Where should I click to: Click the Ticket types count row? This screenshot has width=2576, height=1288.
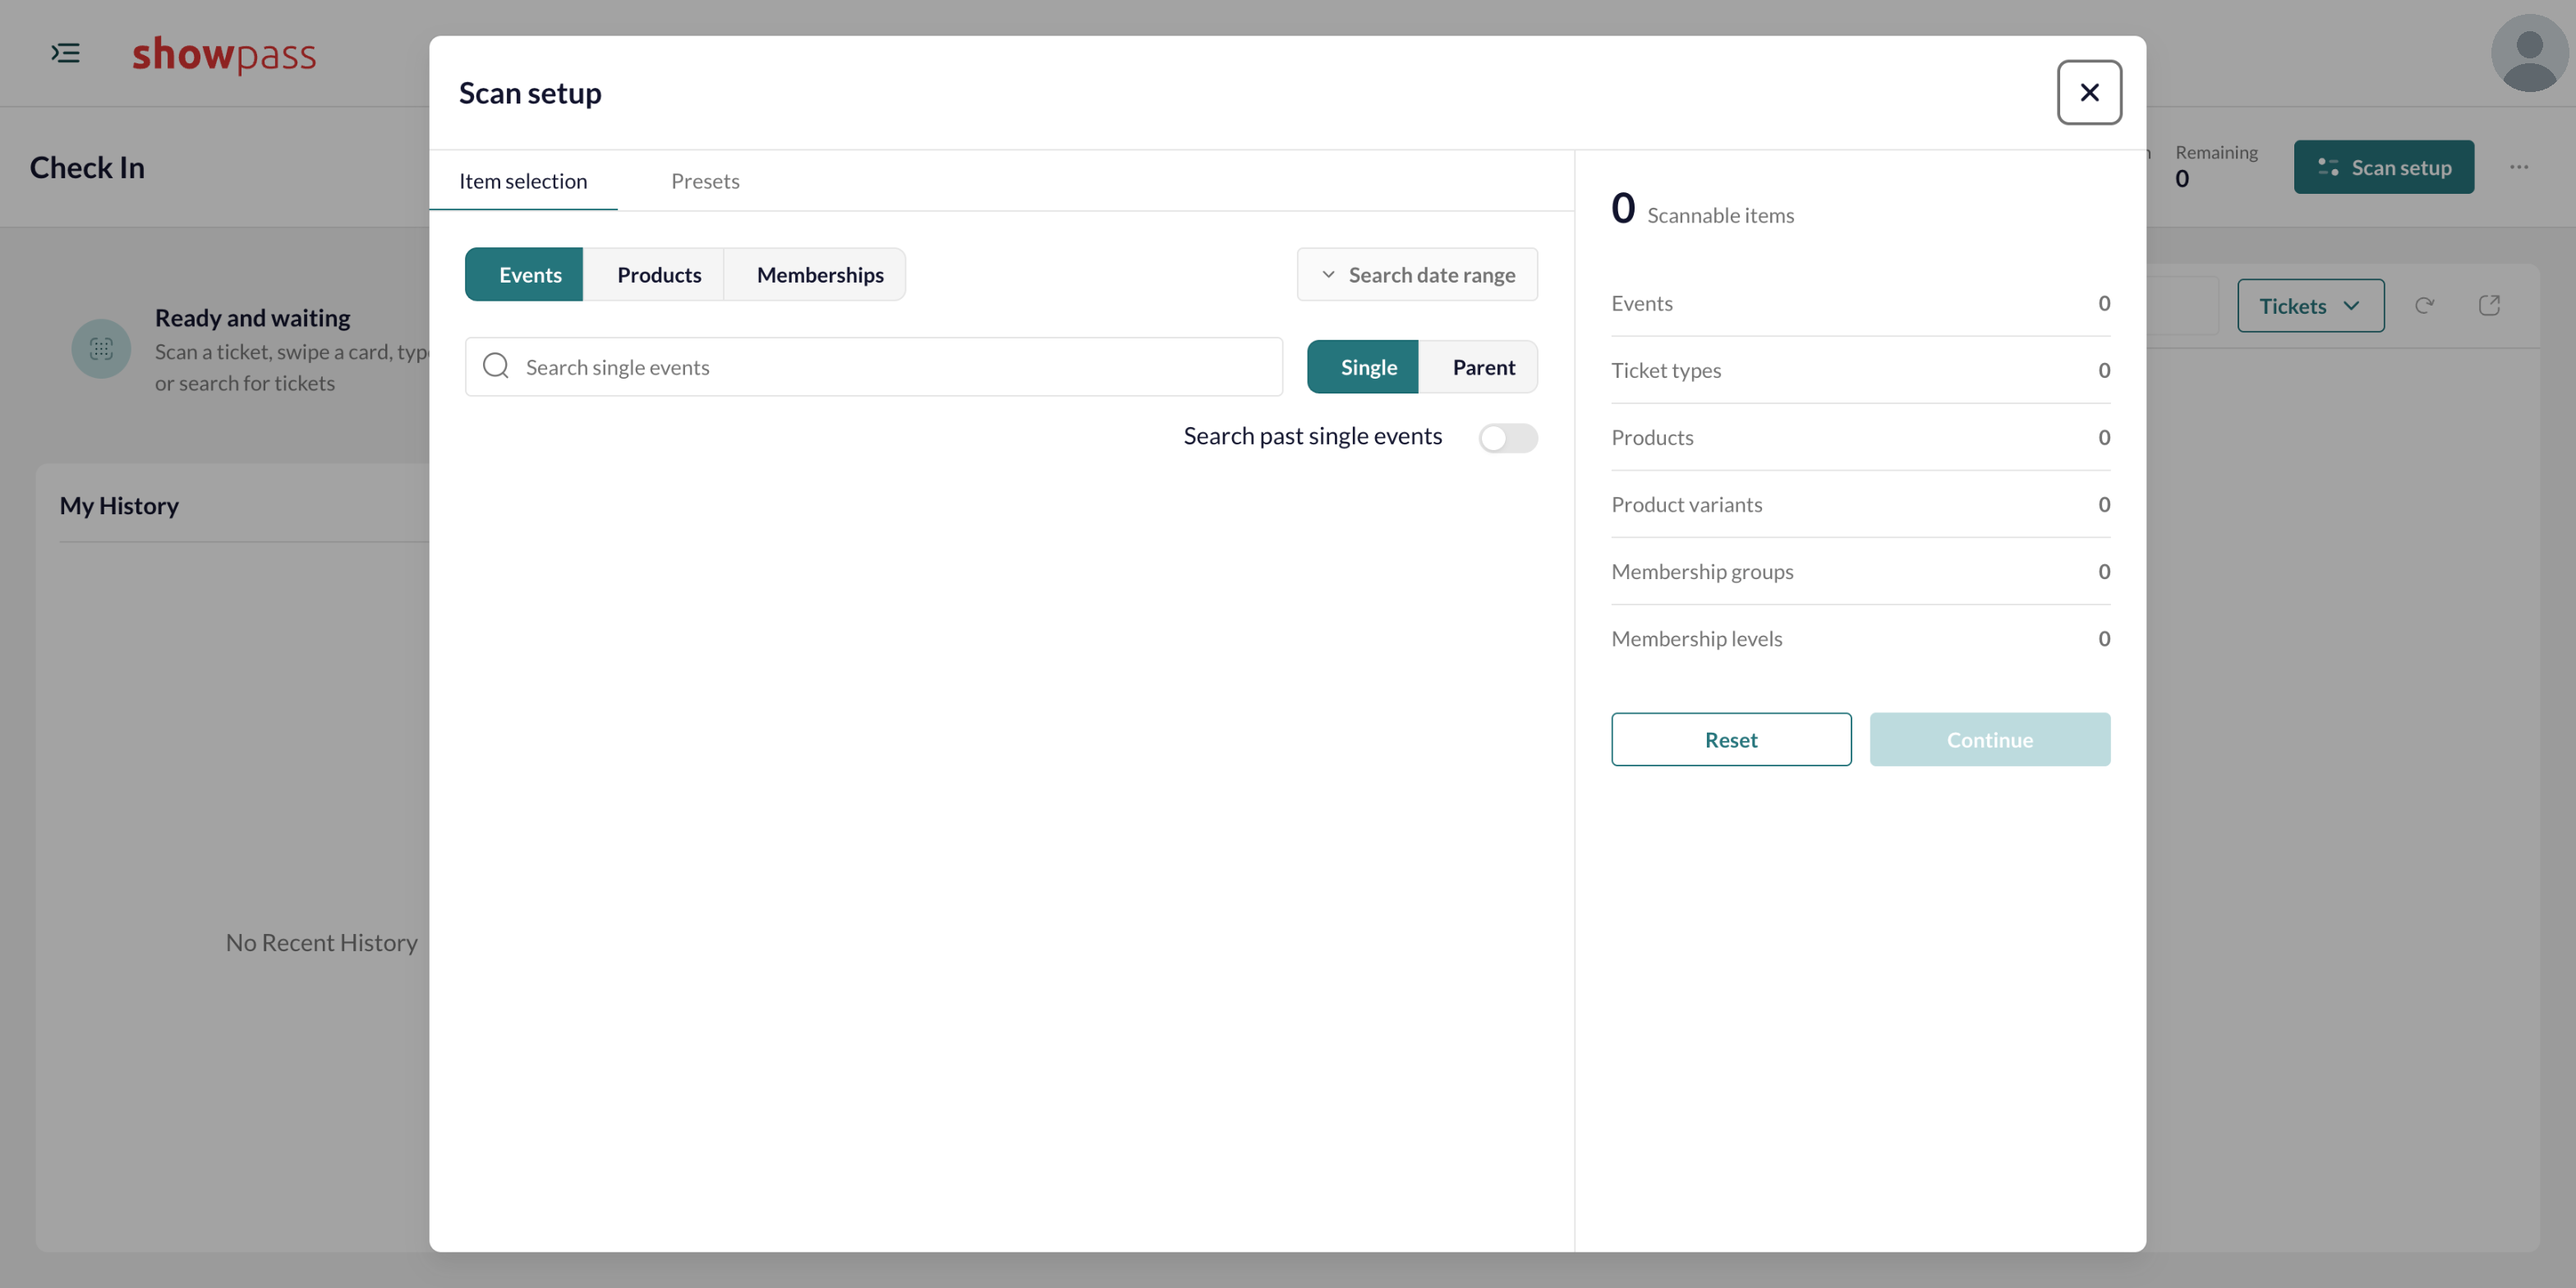click(1860, 370)
